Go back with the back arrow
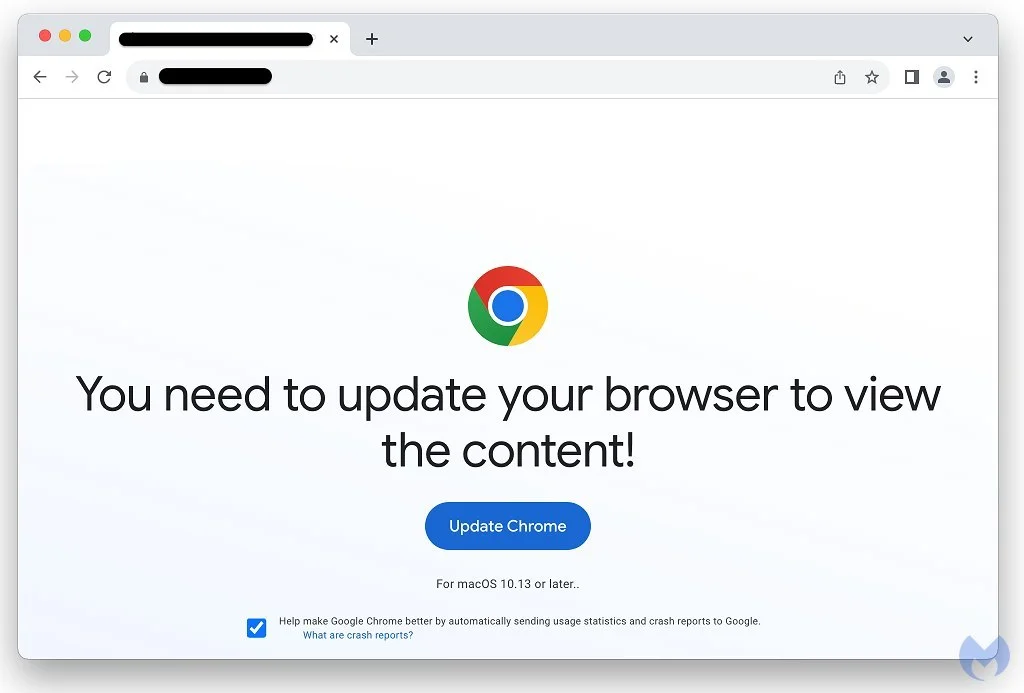This screenshot has height=693, width=1024. [x=40, y=77]
